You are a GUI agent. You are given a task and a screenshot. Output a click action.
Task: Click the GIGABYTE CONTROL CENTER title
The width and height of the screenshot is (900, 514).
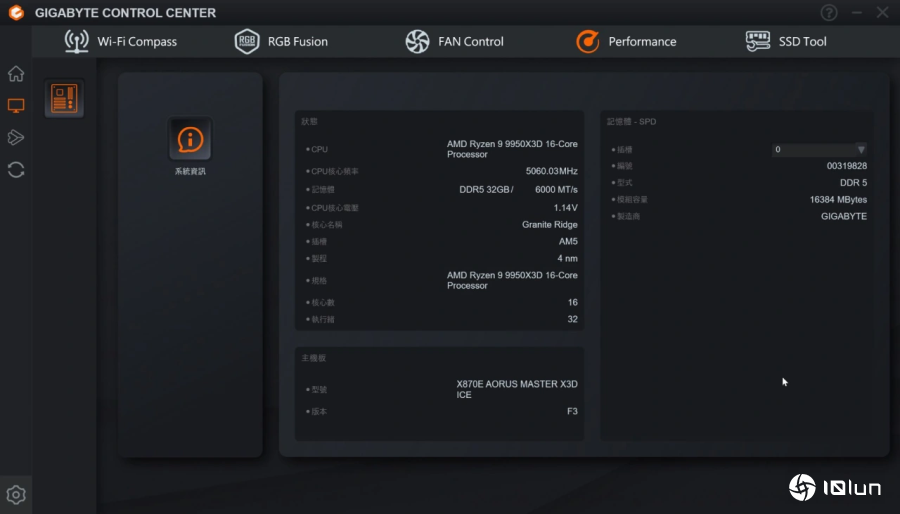click(x=125, y=13)
